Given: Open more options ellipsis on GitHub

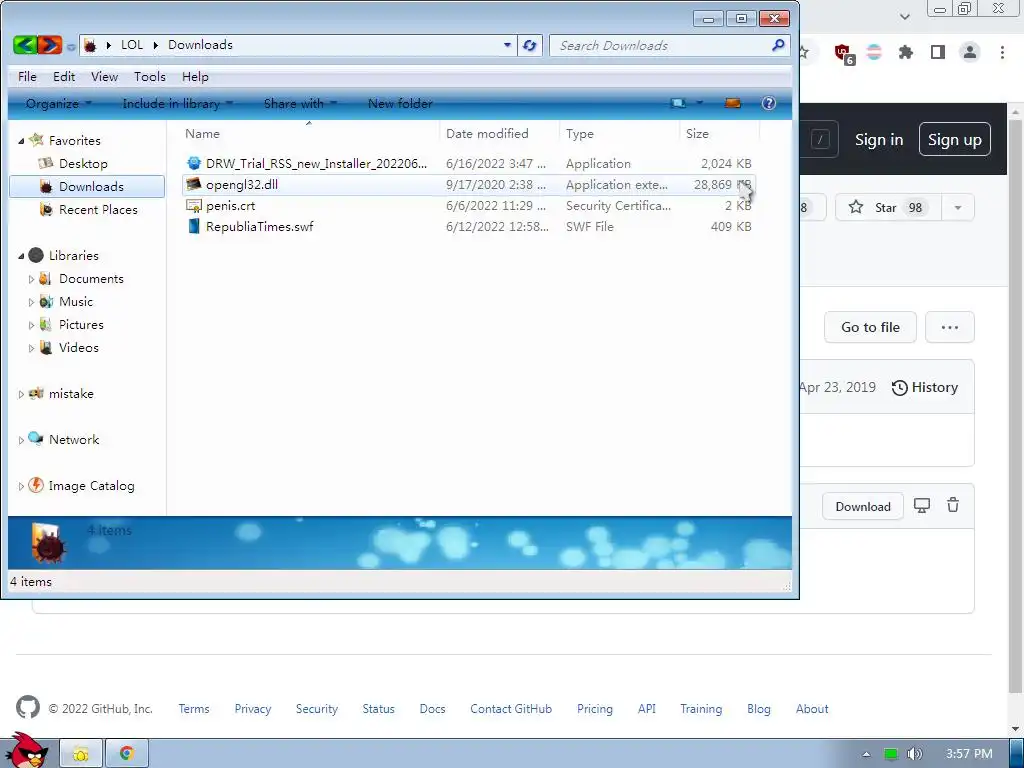Looking at the screenshot, I should (950, 327).
